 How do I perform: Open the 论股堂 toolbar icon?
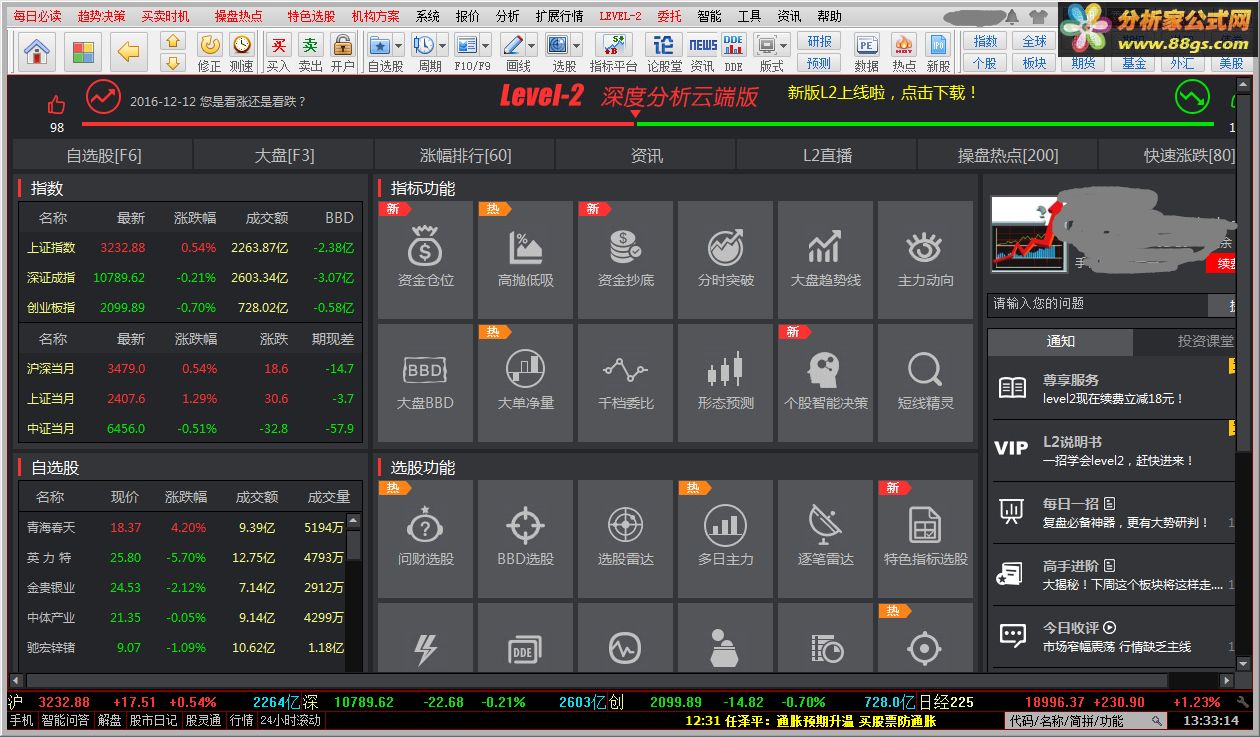click(x=663, y=51)
